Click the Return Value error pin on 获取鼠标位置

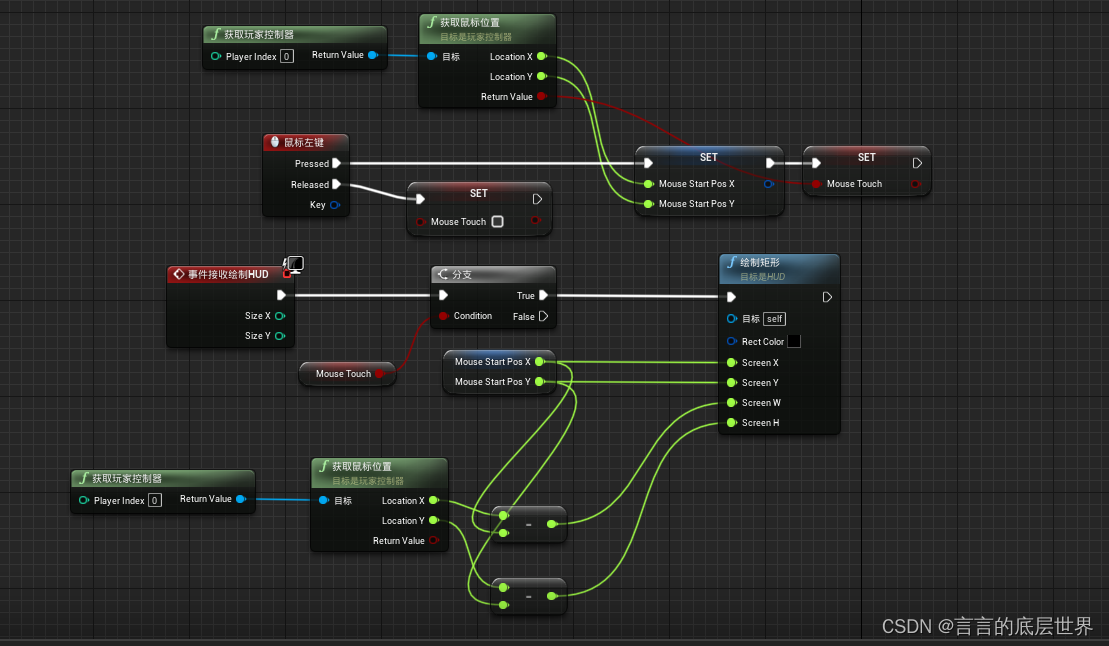[542, 96]
